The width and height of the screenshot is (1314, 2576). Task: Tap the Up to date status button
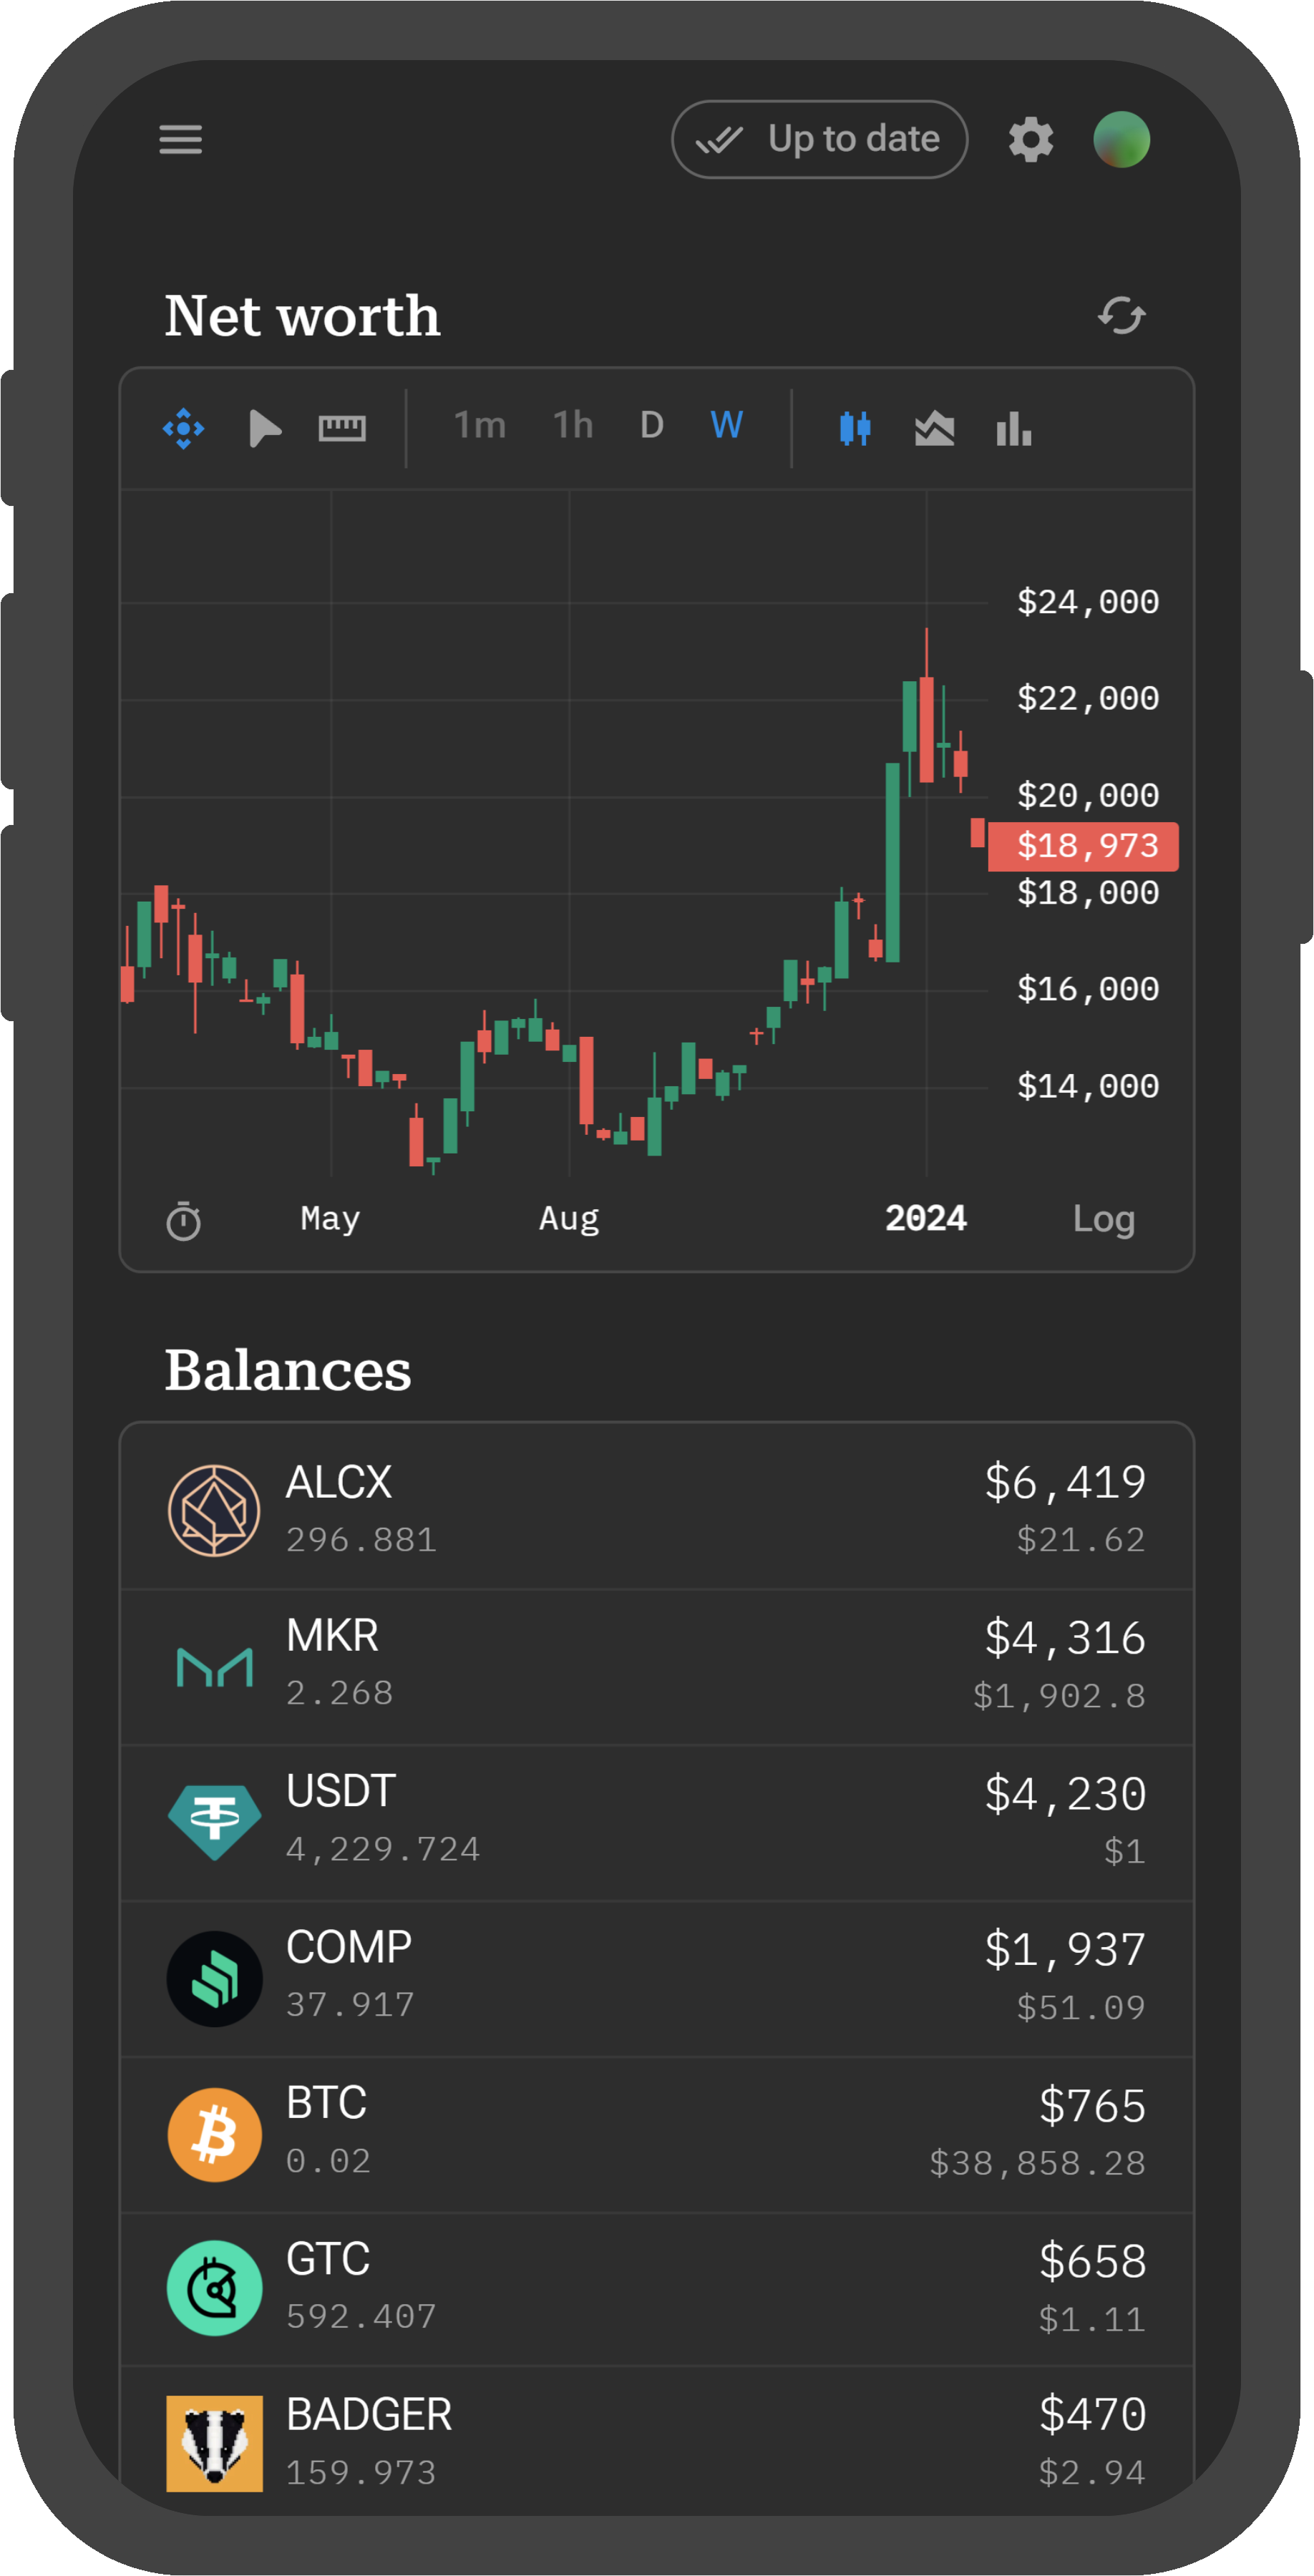(819, 139)
